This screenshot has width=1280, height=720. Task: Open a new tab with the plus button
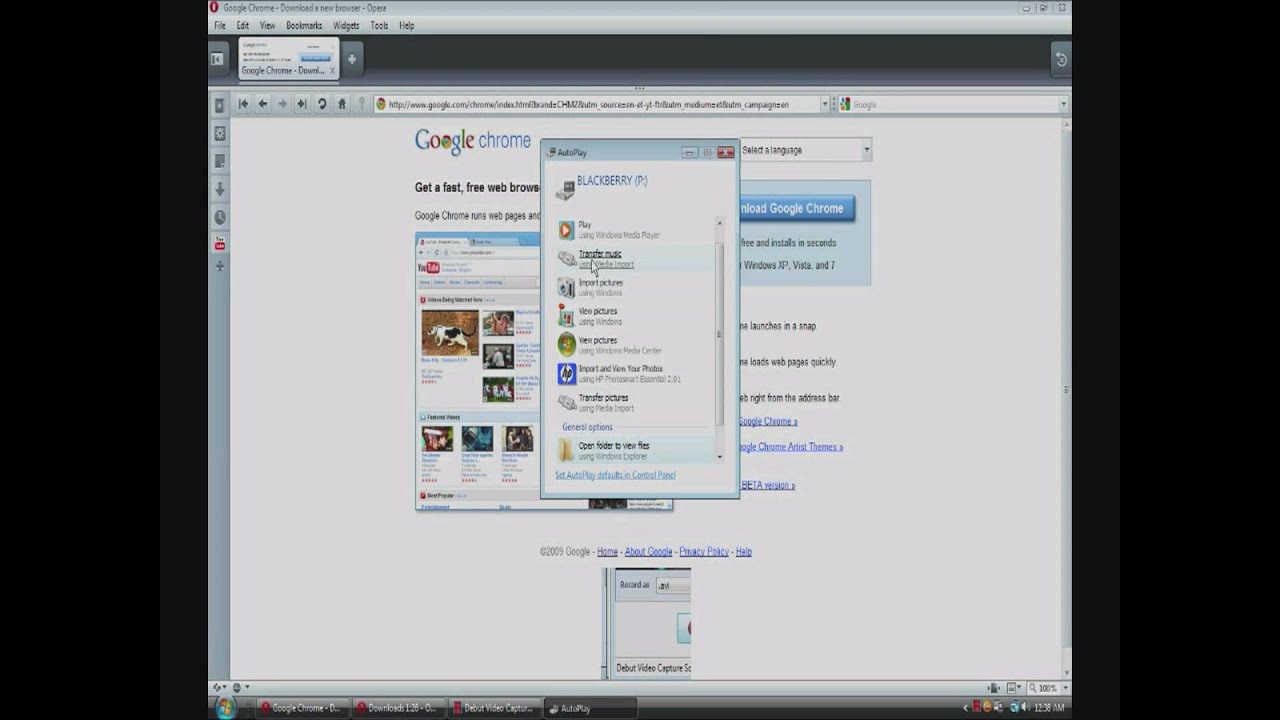(351, 59)
